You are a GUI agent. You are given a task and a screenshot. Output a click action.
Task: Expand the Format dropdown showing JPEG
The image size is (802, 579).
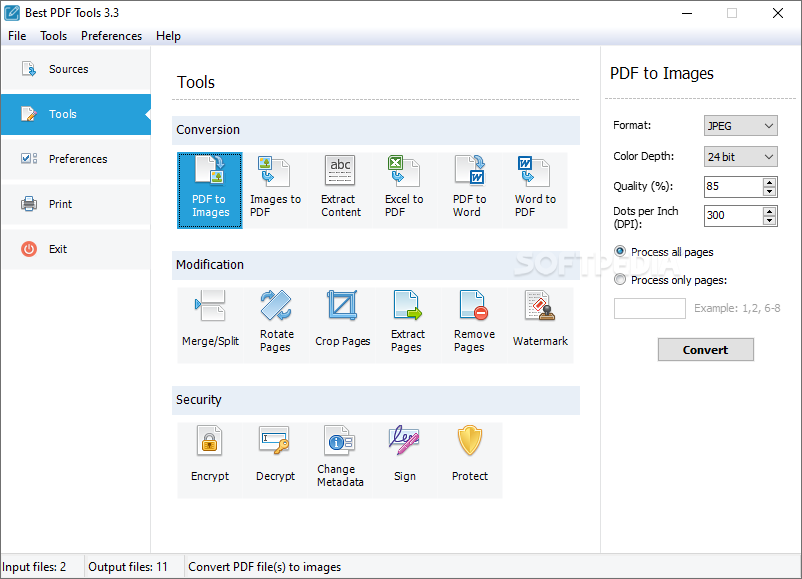point(741,126)
